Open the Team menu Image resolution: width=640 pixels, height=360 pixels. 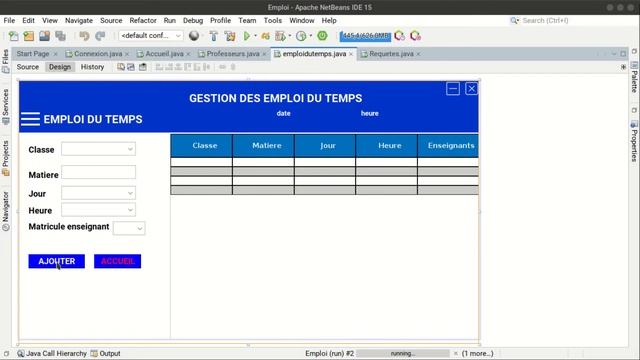[x=247, y=20]
